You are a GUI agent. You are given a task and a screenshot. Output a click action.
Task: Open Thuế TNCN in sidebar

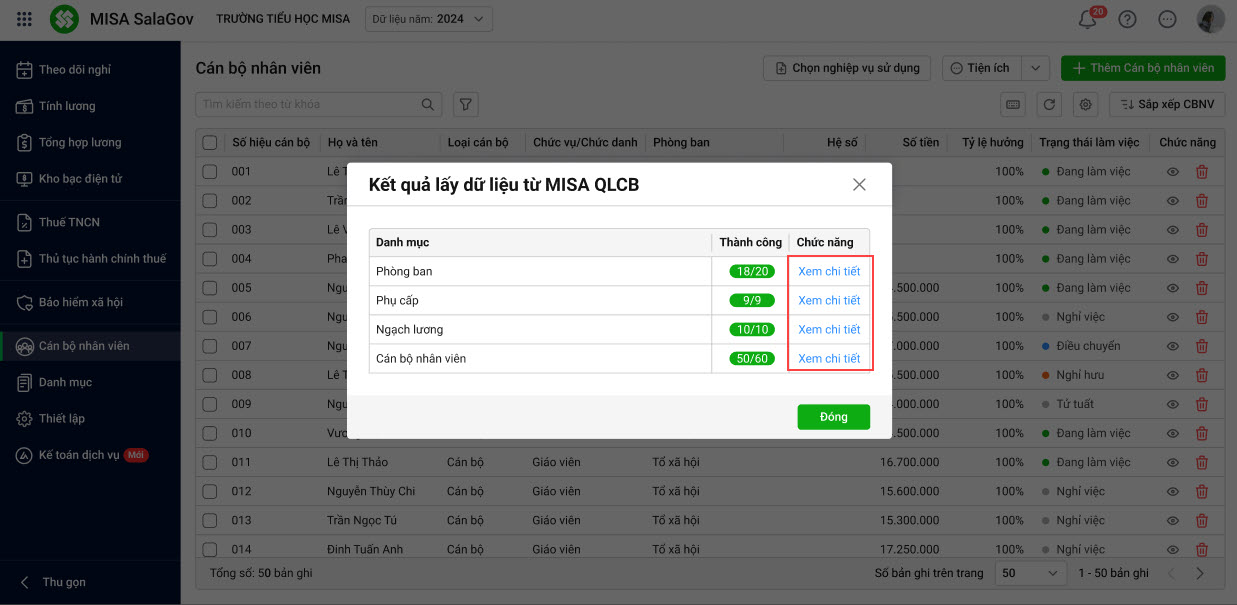point(90,222)
